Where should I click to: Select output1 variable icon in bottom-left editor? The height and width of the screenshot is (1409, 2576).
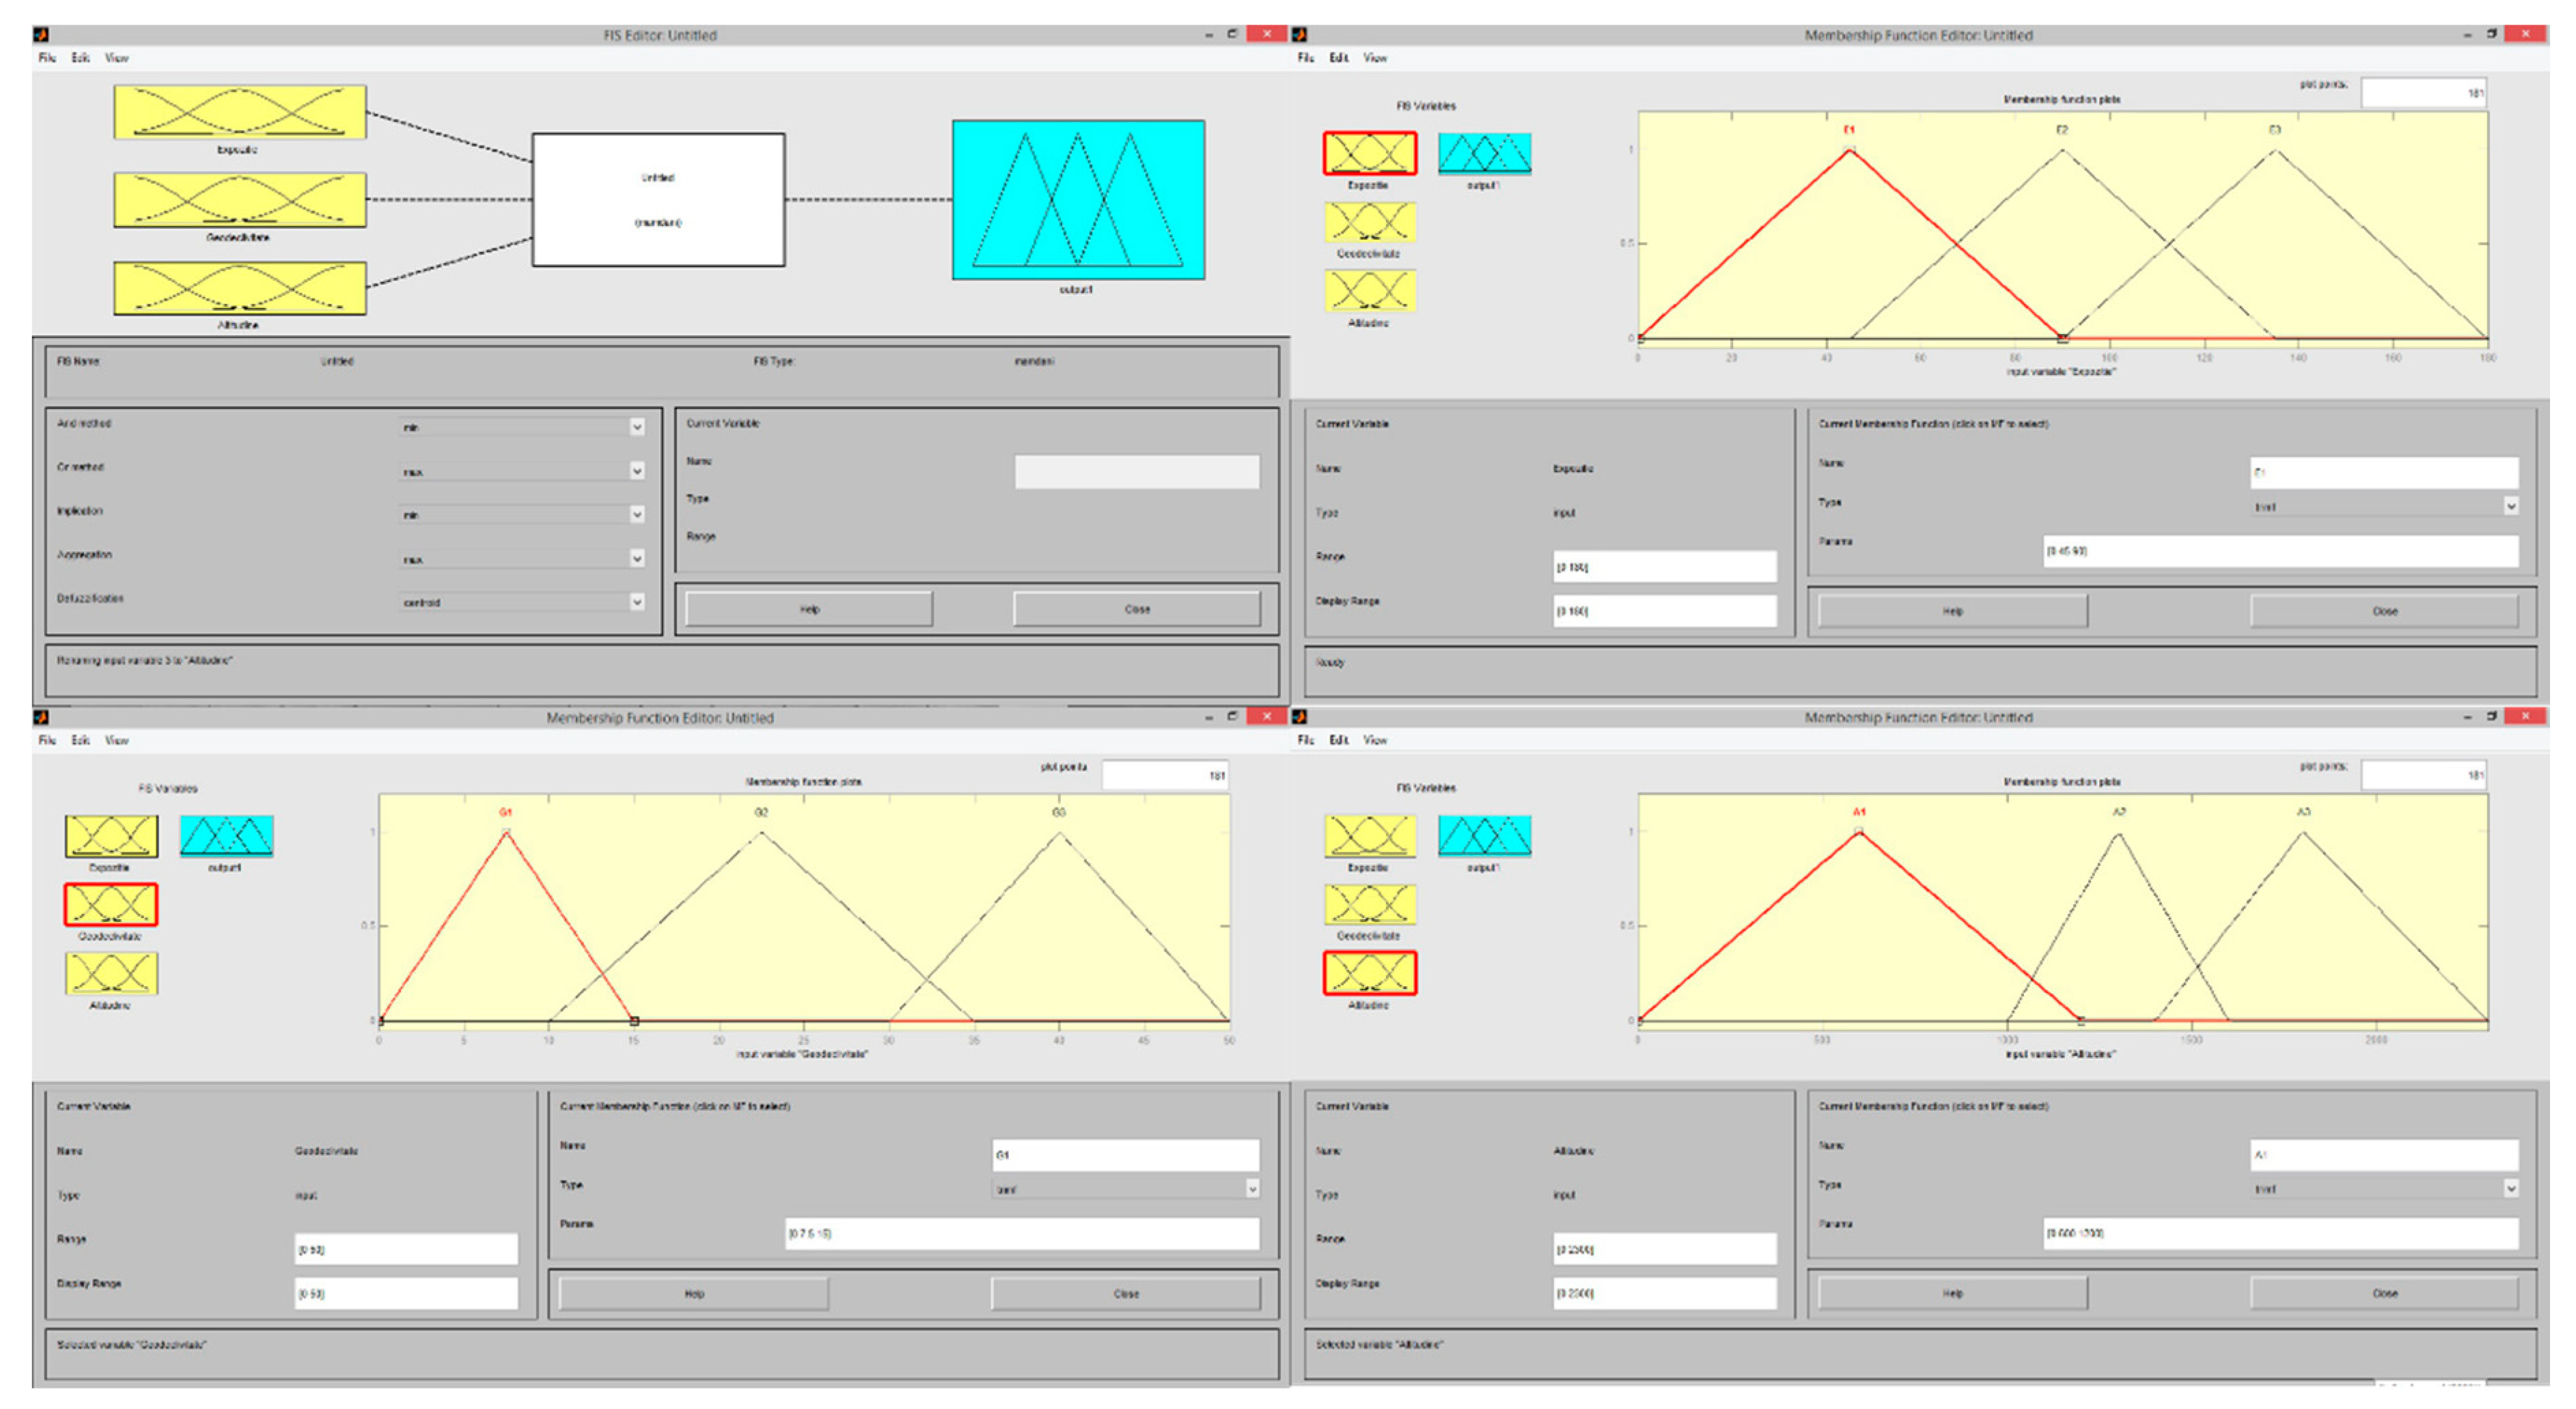coord(226,836)
